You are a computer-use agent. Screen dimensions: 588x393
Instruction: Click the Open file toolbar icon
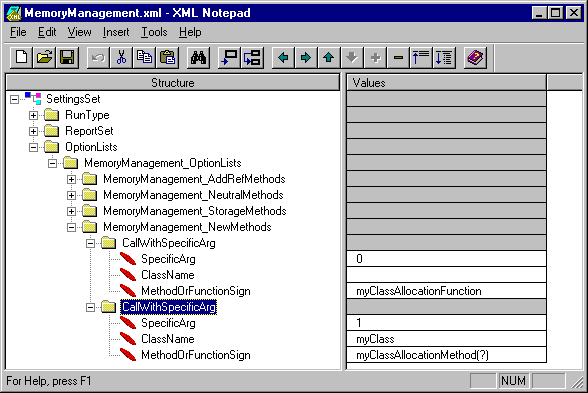coord(44,58)
